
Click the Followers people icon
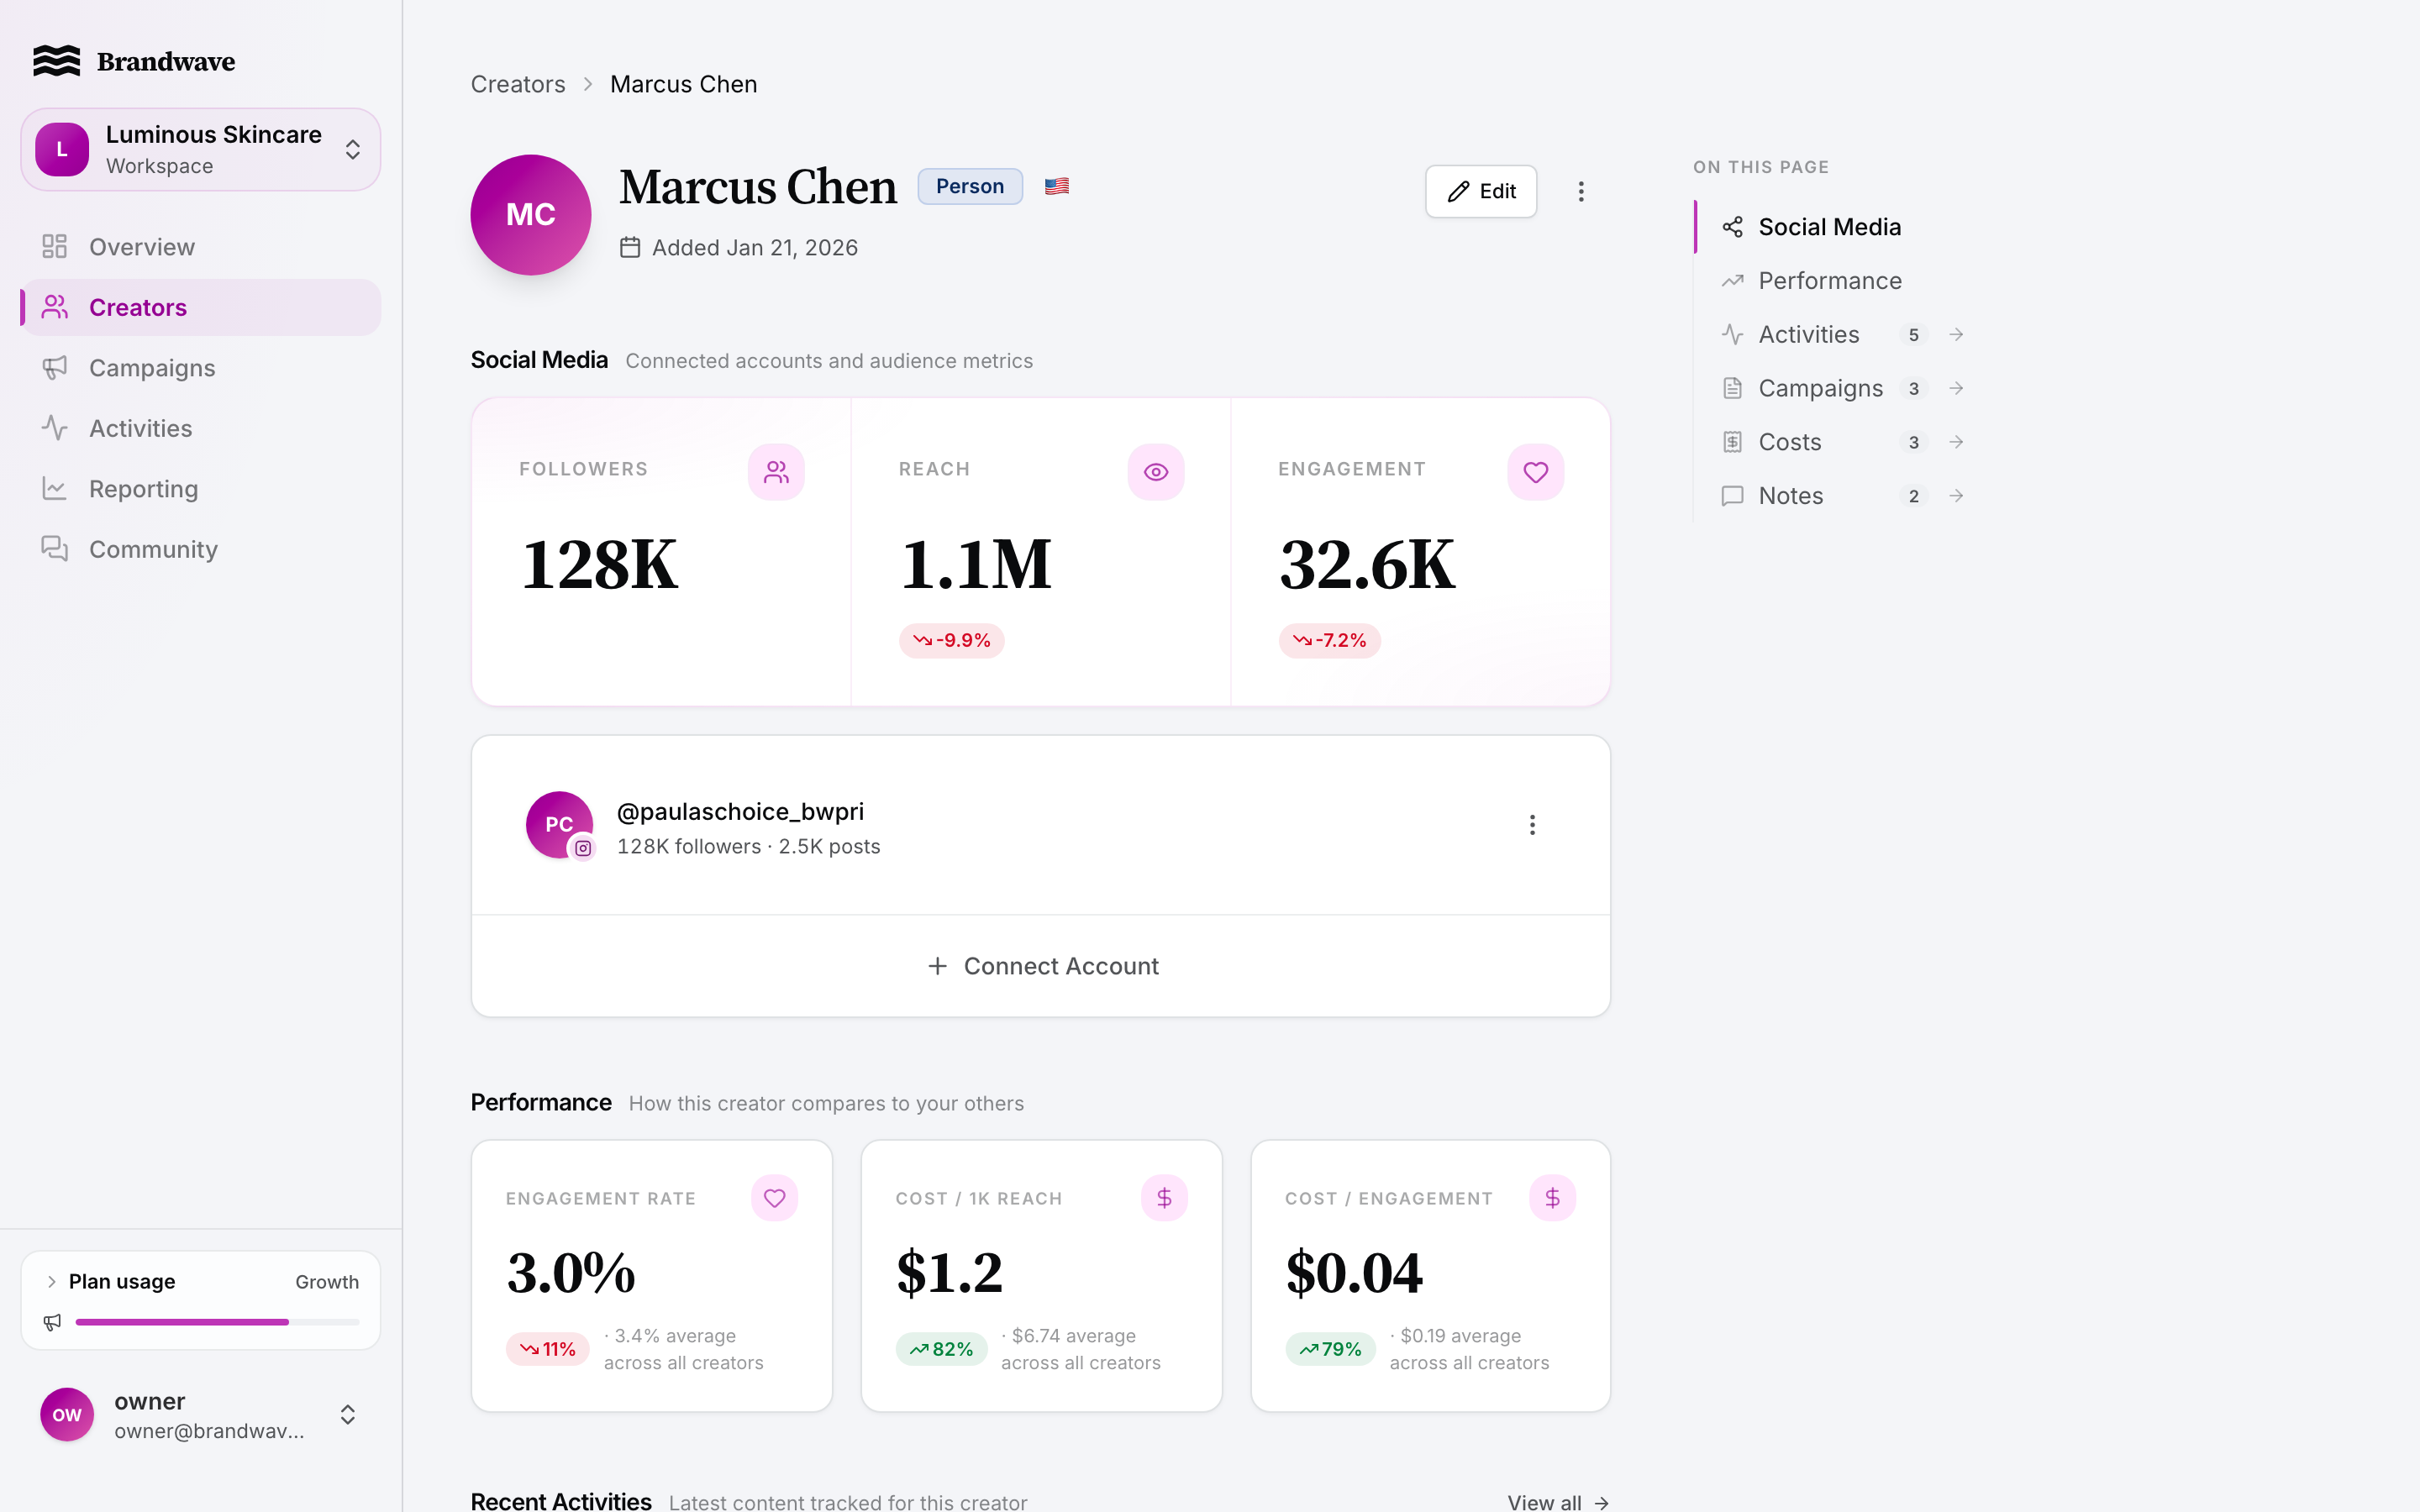776,472
